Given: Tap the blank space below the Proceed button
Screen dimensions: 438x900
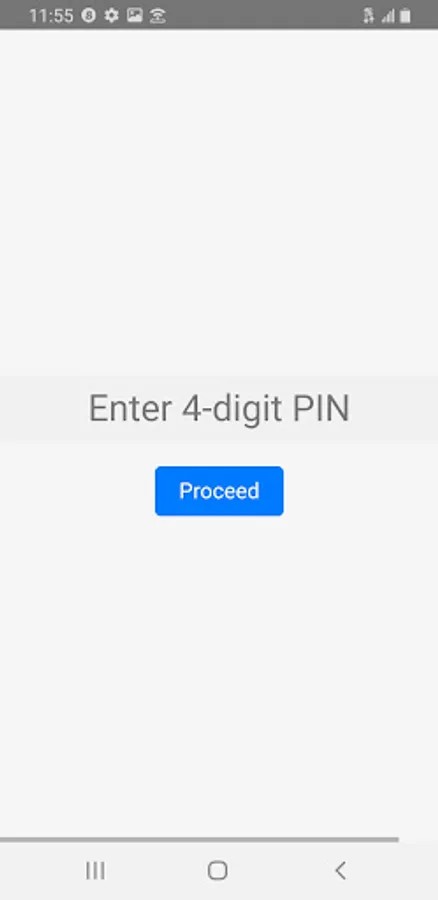Looking at the screenshot, I should (219, 676).
